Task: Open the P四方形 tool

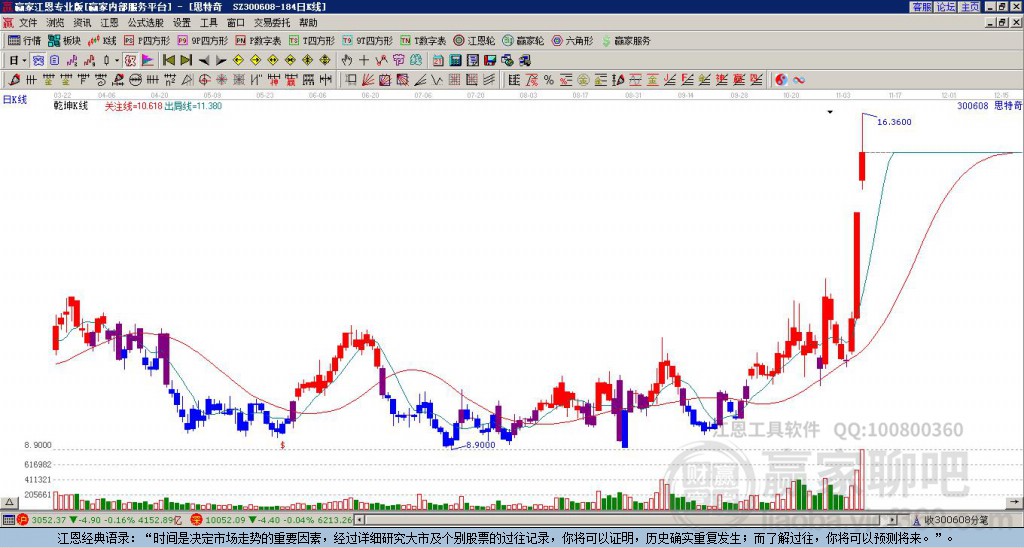Action: point(146,40)
